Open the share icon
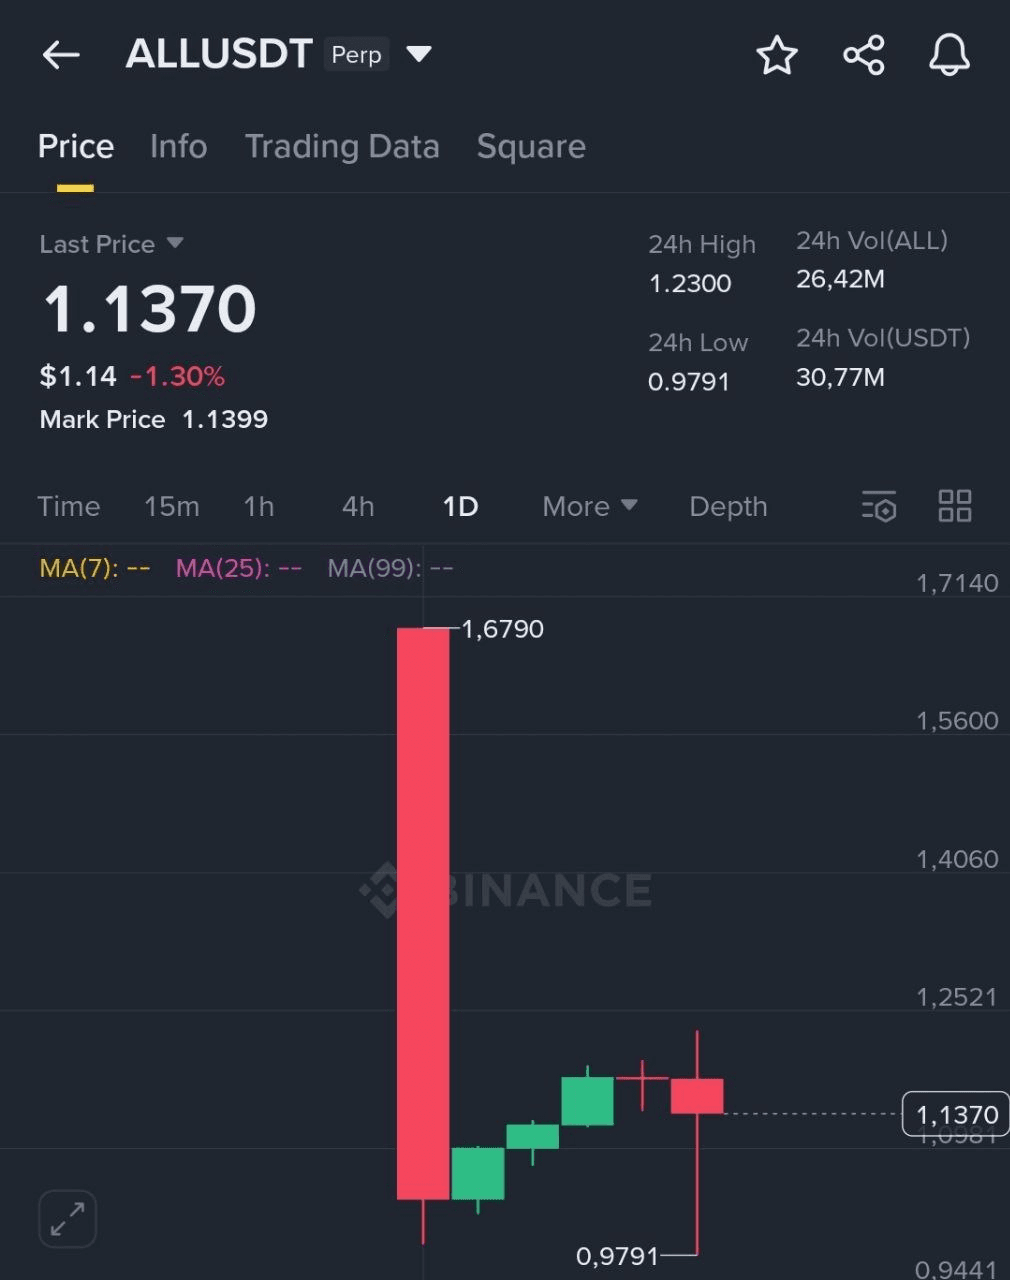 pos(864,55)
